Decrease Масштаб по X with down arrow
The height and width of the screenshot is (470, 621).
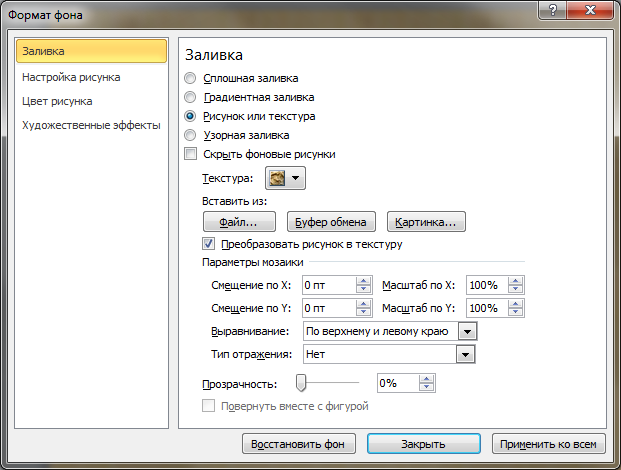pos(516,289)
